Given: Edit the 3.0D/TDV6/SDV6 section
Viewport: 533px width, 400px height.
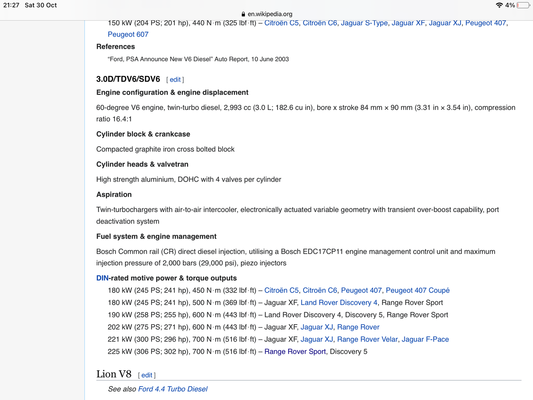Looking at the screenshot, I should (x=175, y=80).
